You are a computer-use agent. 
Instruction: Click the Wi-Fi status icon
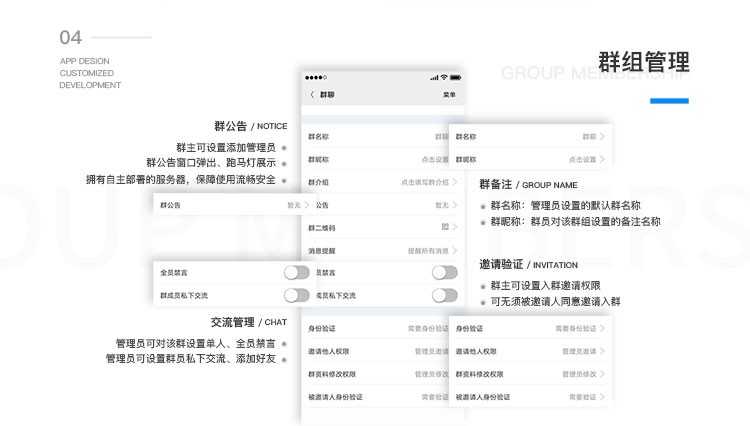pos(444,77)
